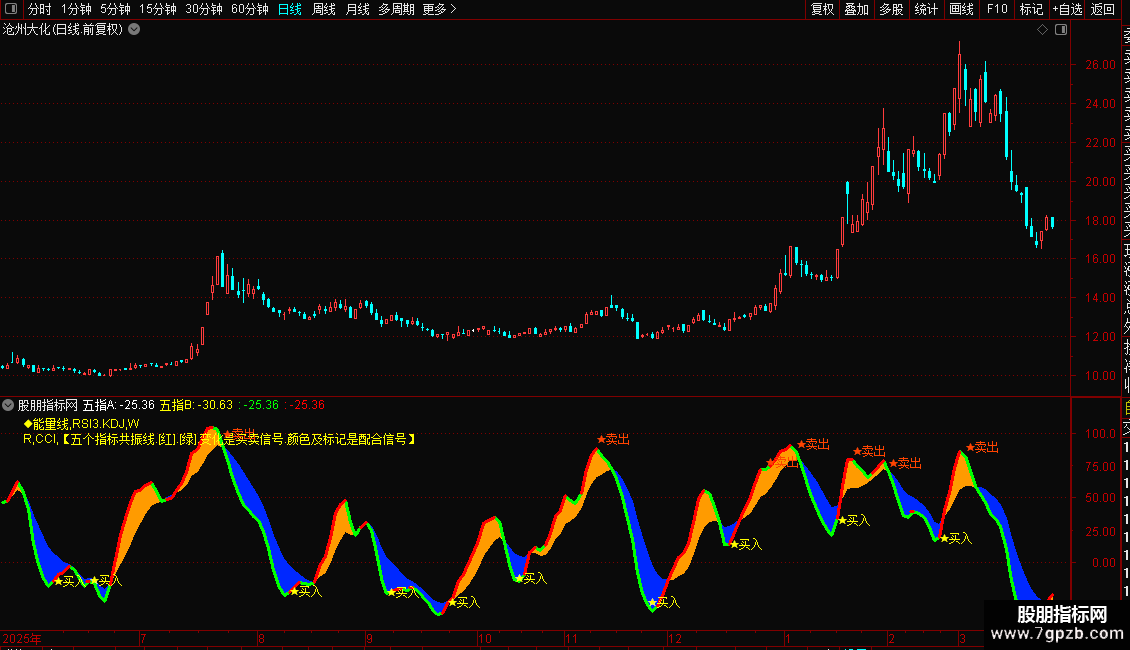
Task: Switch to 月线 monthly chart
Action: point(357,9)
